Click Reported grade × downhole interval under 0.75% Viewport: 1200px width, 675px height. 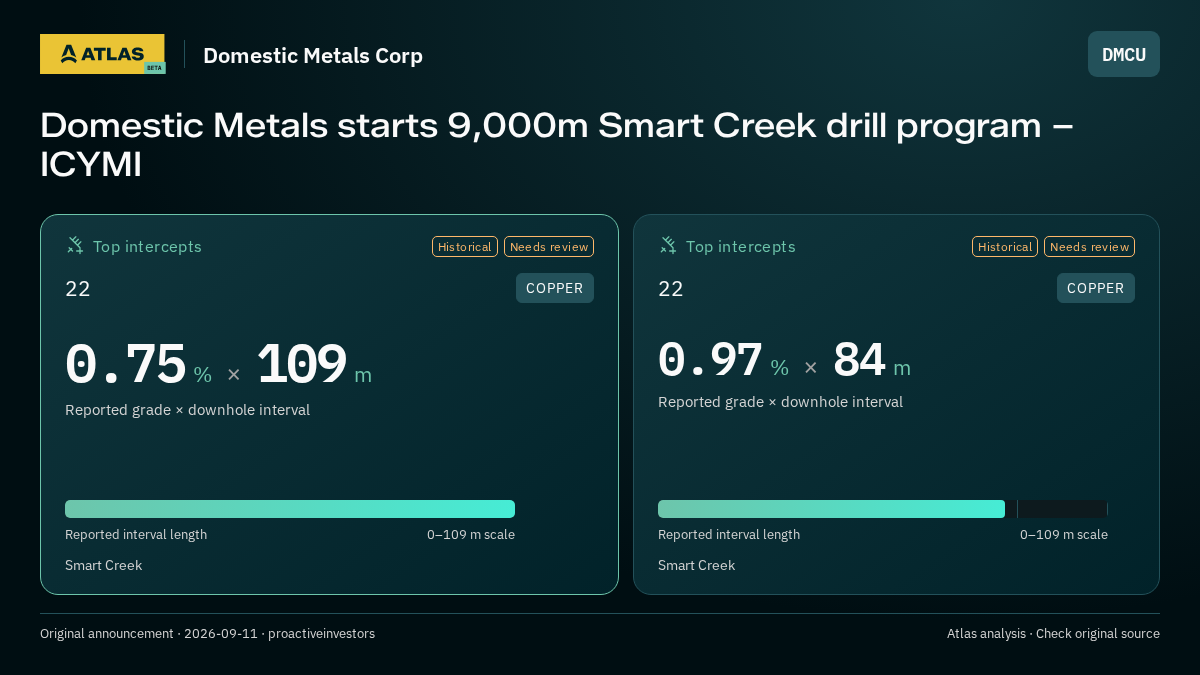click(188, 410)
